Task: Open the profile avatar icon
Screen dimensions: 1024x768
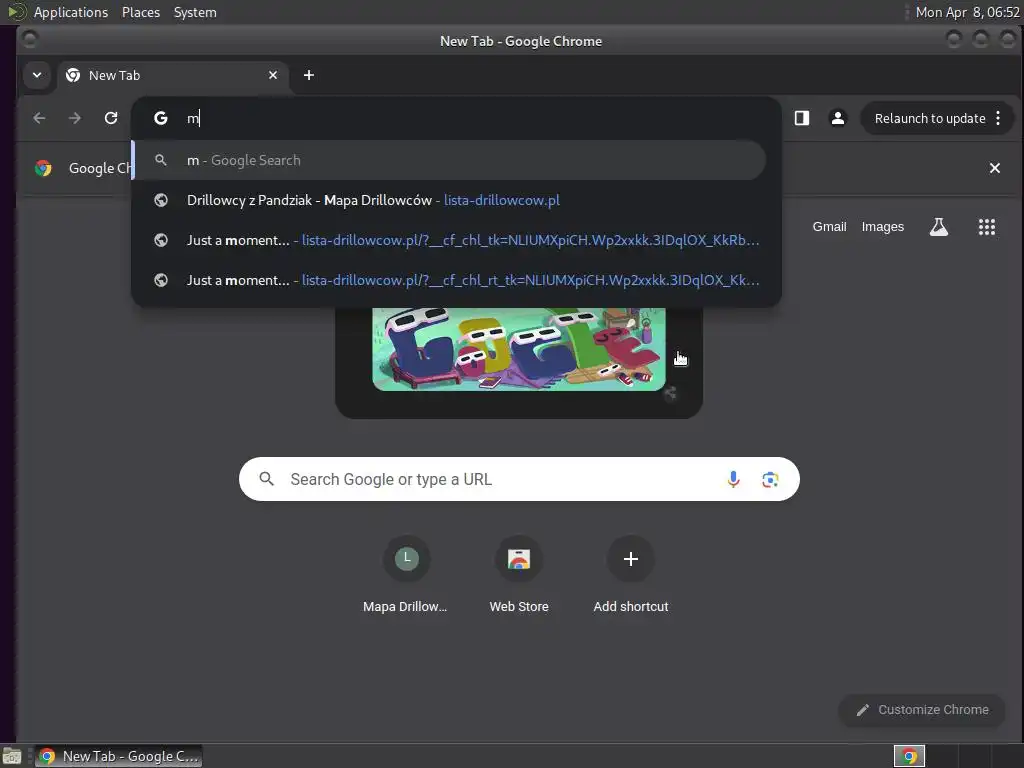Action: [837, 118]
